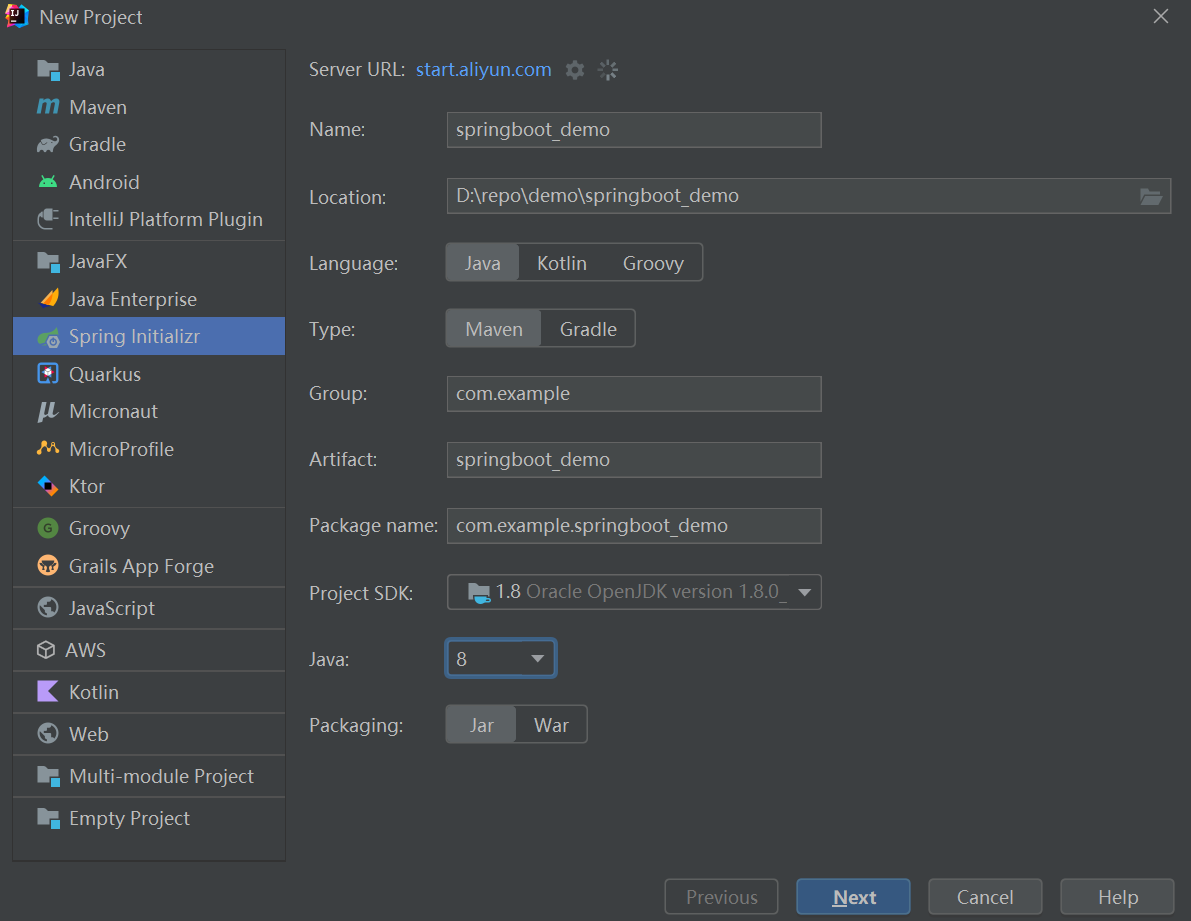The image size is (1191, 921).
Task: Click the Ktor icon
Action: (x=48, y=486)
